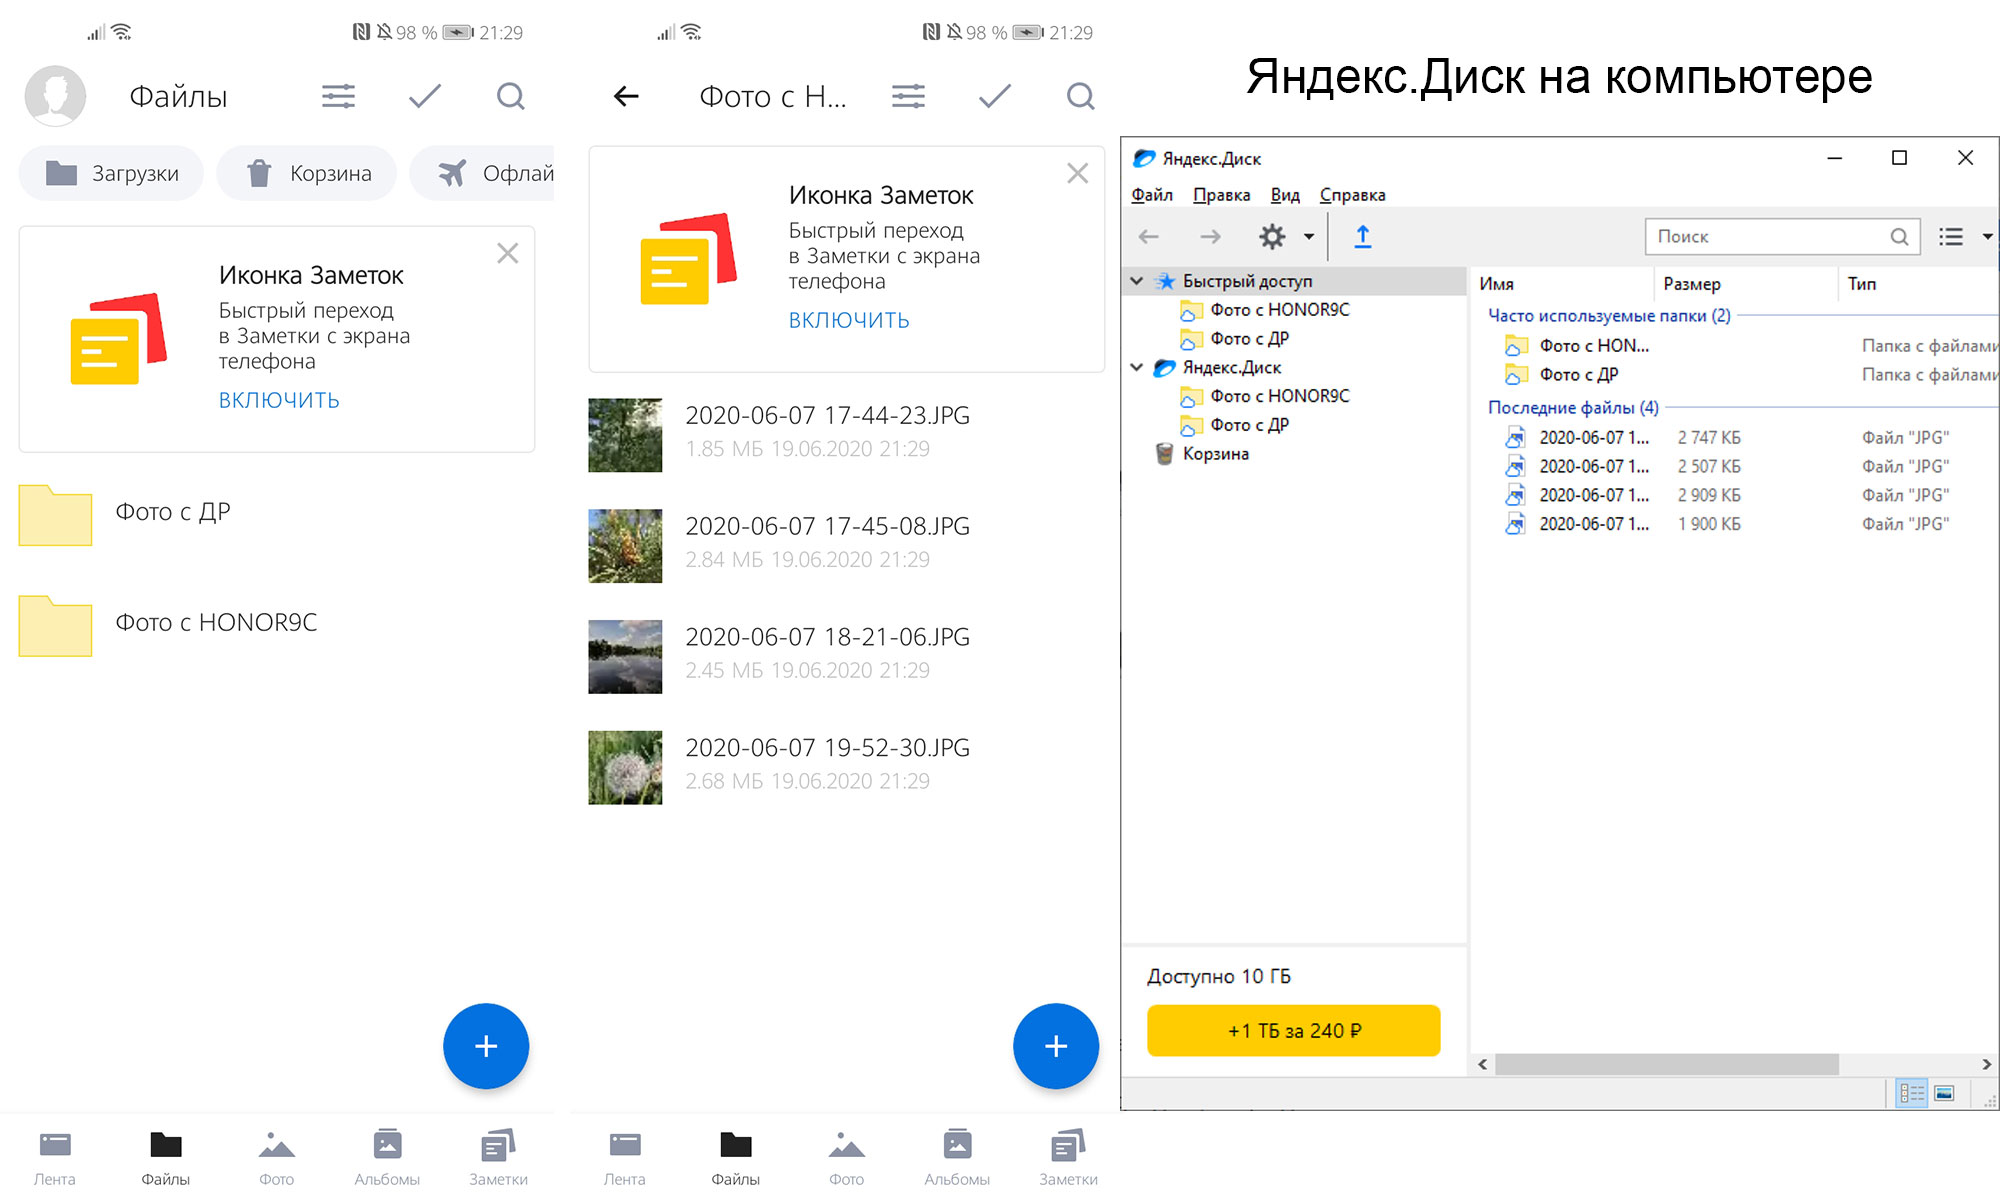Viewport: 2000px width, 1200px height.
Task: Tap select checkmark in Фото с H... screen
Action: coord(995,96)
